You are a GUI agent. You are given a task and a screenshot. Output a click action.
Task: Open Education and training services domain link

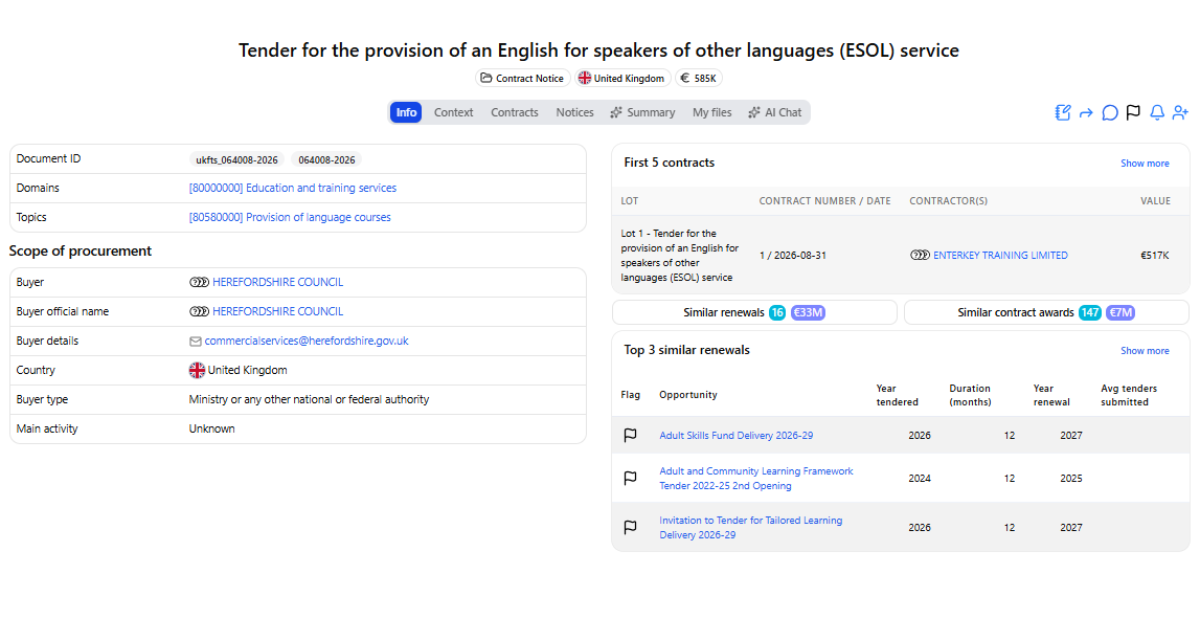coord(293,188)
